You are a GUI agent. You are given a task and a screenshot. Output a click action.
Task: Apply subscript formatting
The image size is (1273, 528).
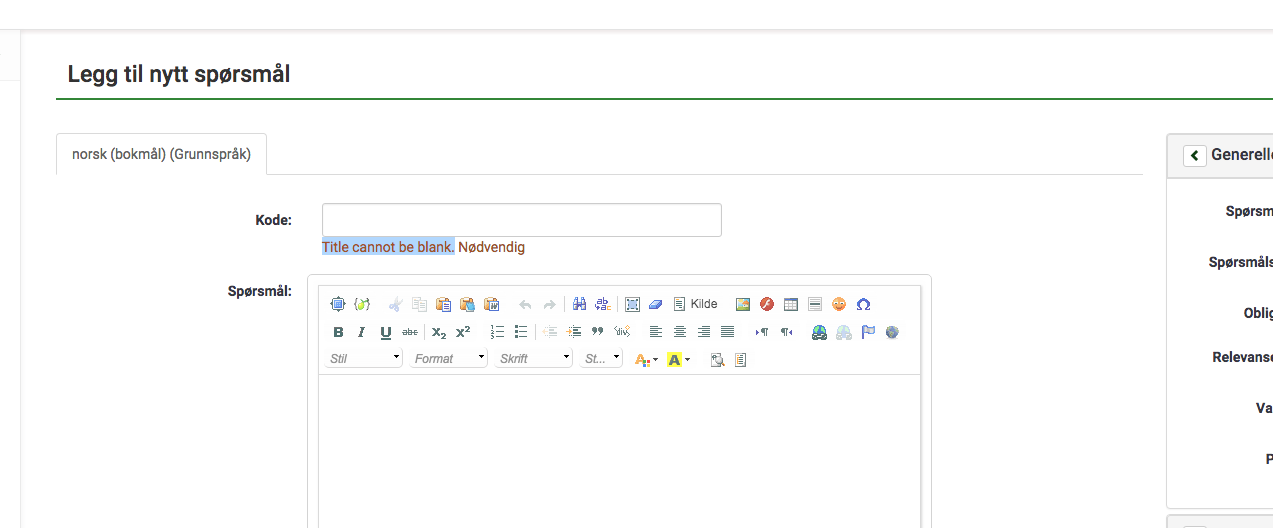[439, 332]
